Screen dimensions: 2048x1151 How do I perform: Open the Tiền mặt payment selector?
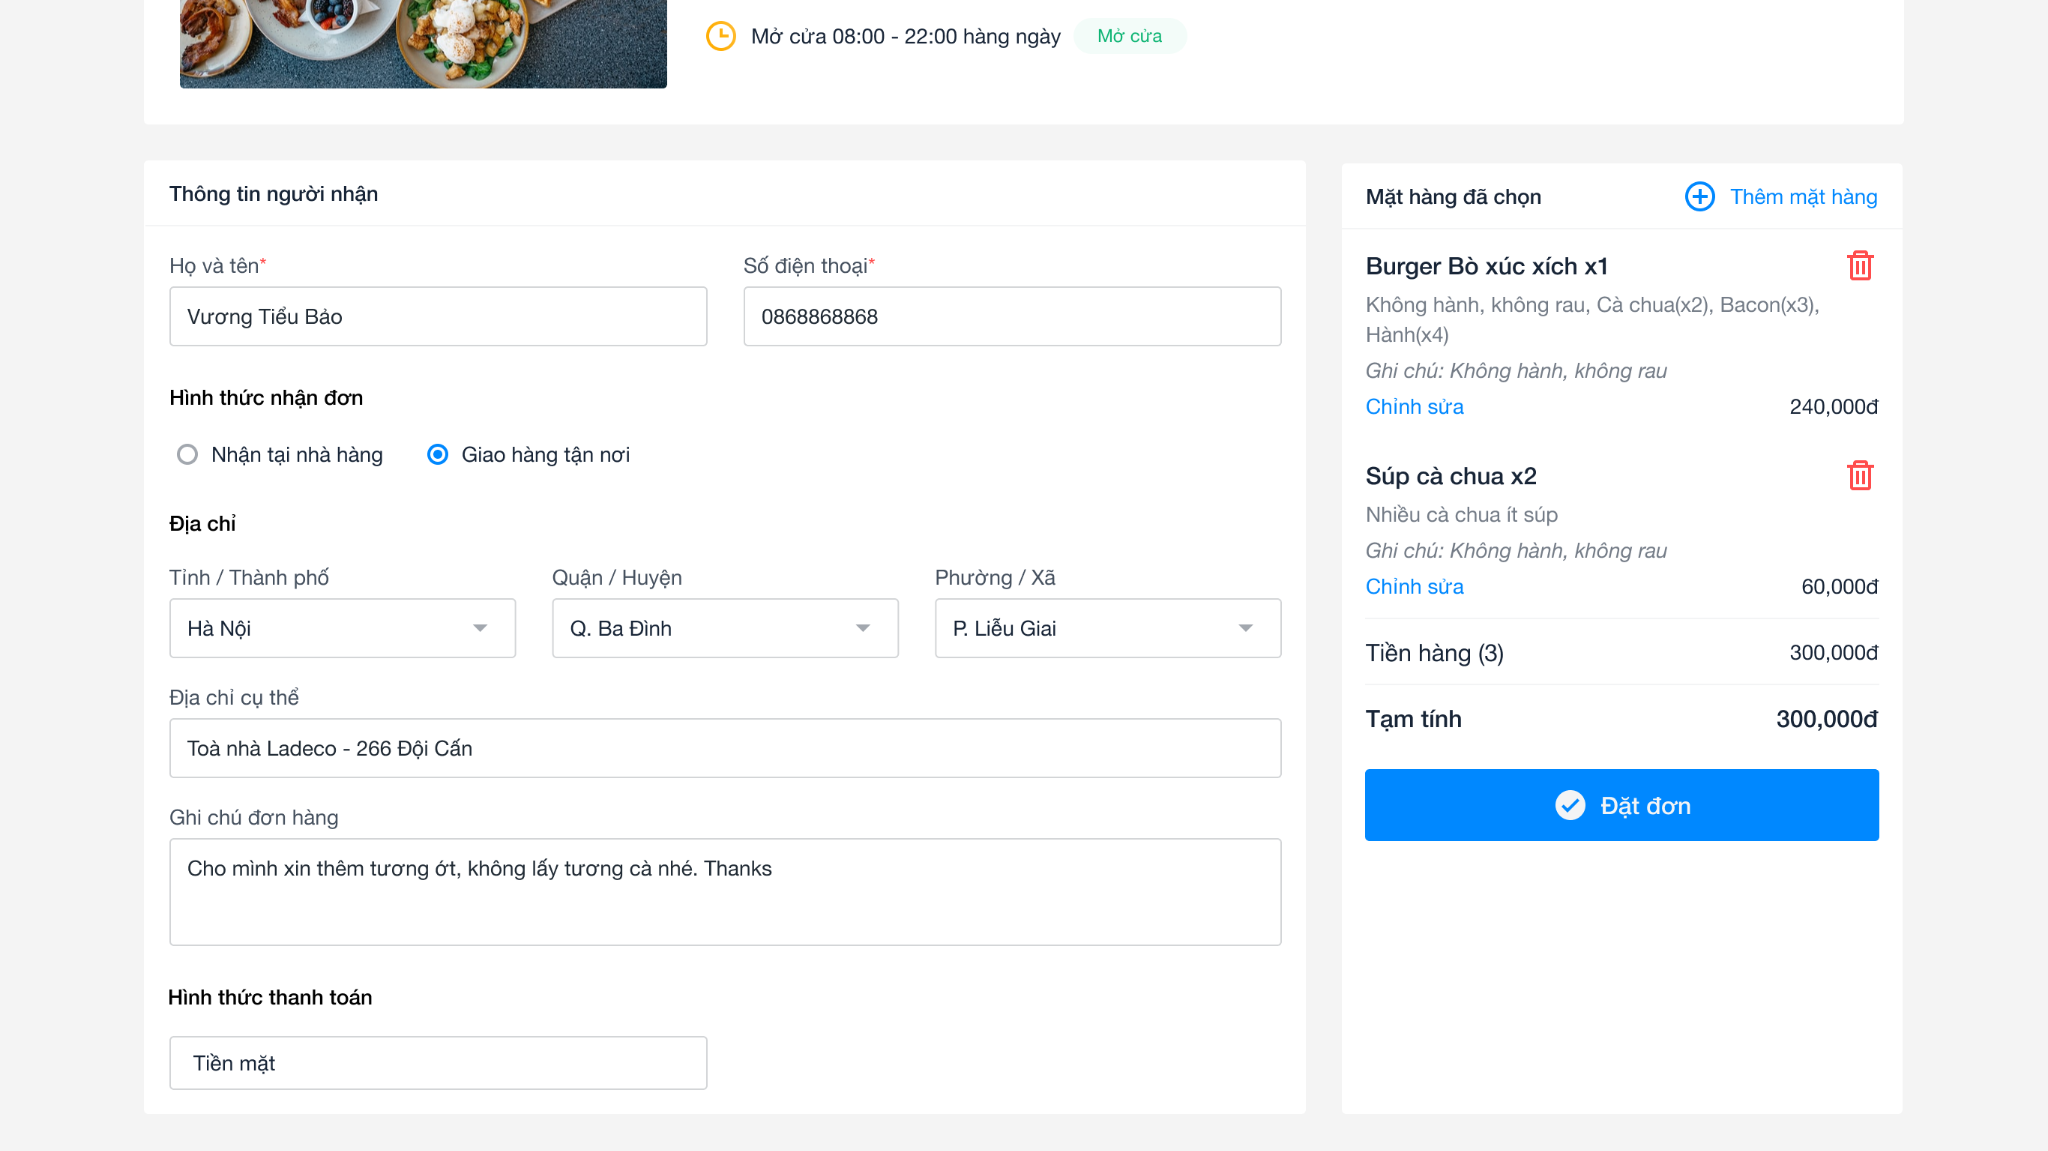click(x=438, y=1063)
